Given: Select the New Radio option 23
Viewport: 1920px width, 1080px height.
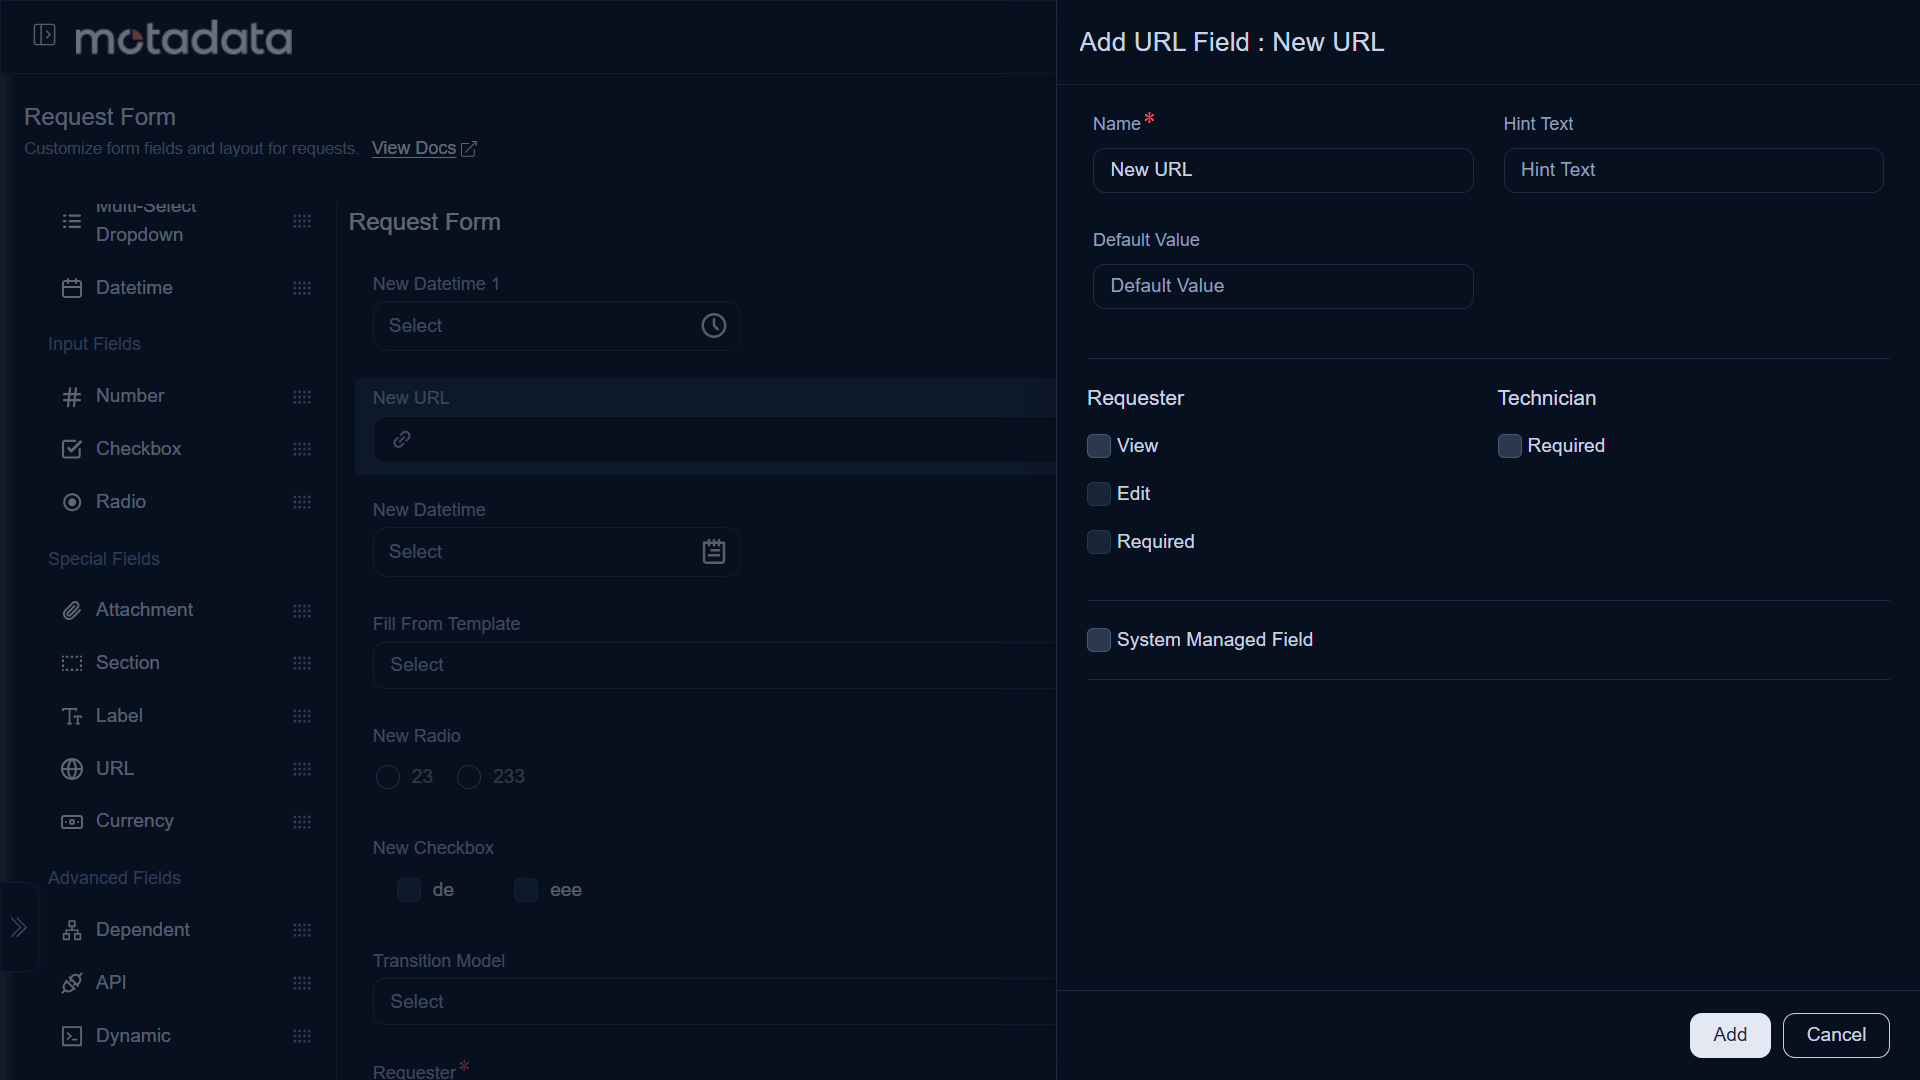Looking at the screenshot, I should coord(388,777).
